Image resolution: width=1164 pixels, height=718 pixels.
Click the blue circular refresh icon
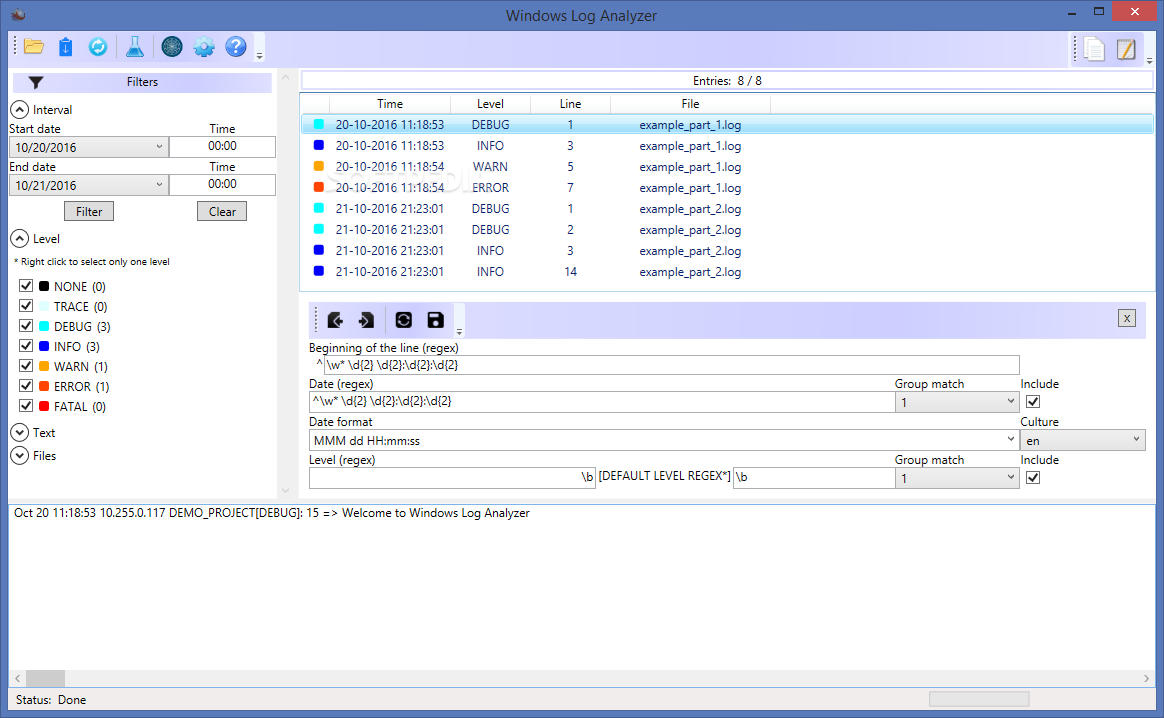98,47
